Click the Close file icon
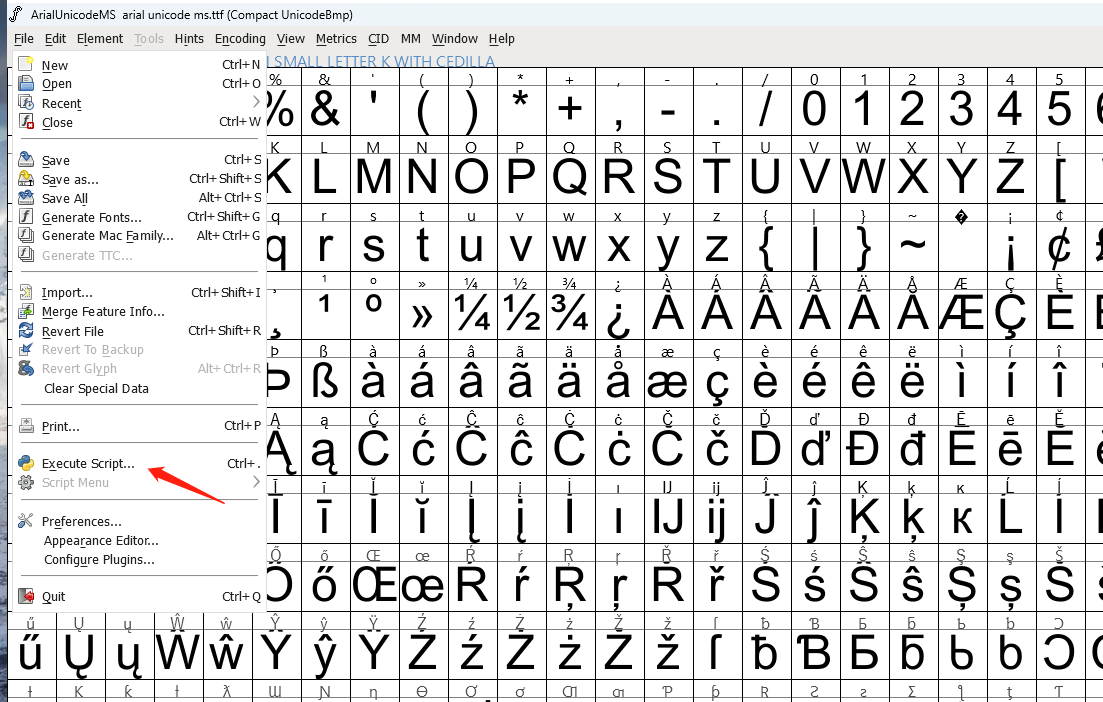The width and height of the screenshot is (1103, 702). tap(26, 122)
